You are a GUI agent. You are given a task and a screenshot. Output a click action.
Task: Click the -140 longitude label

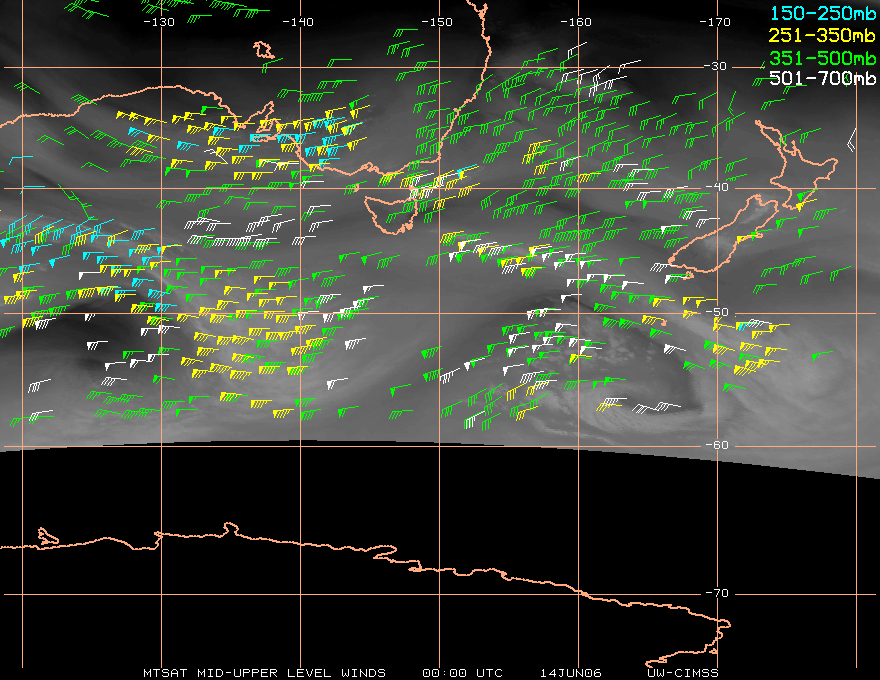point(298,21)
